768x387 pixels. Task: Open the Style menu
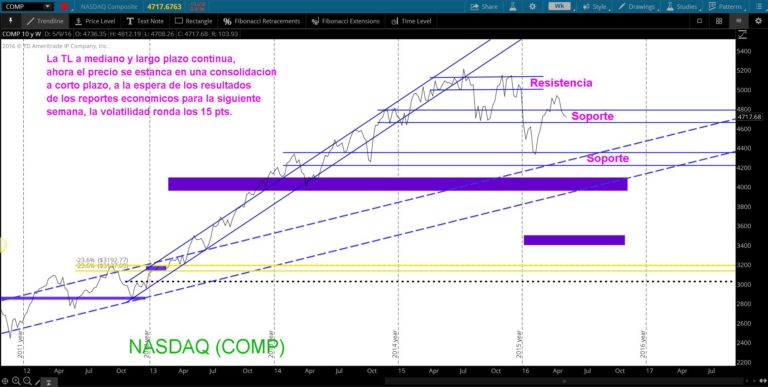(595, 6)
